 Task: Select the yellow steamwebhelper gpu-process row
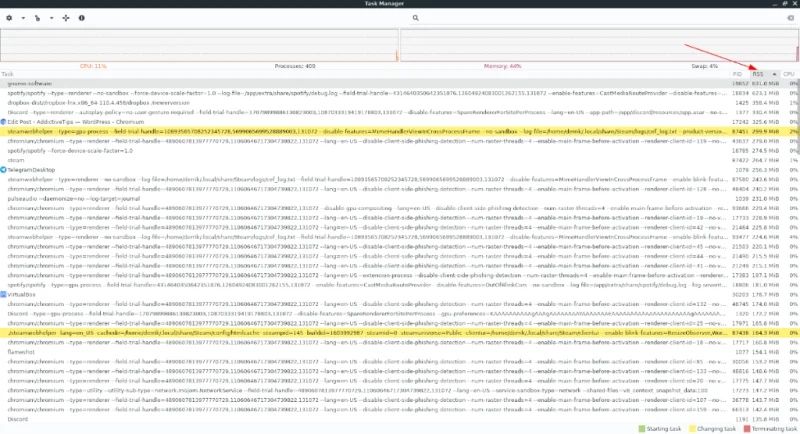tap(398, 132)
